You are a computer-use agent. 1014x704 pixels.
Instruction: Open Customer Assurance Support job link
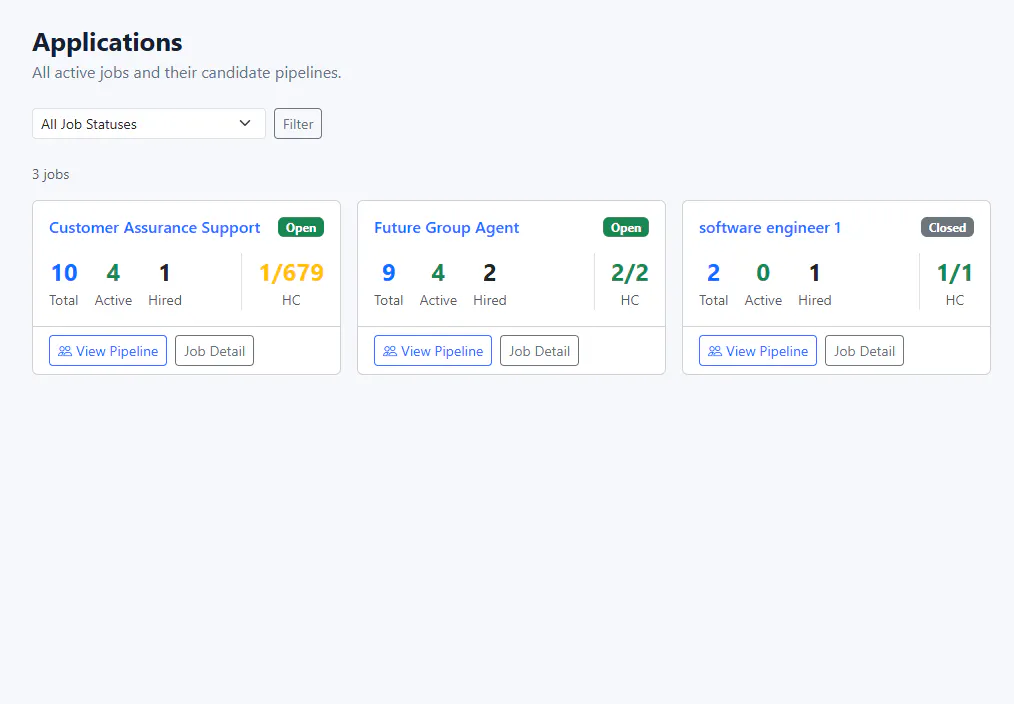[x=155, y=228]
